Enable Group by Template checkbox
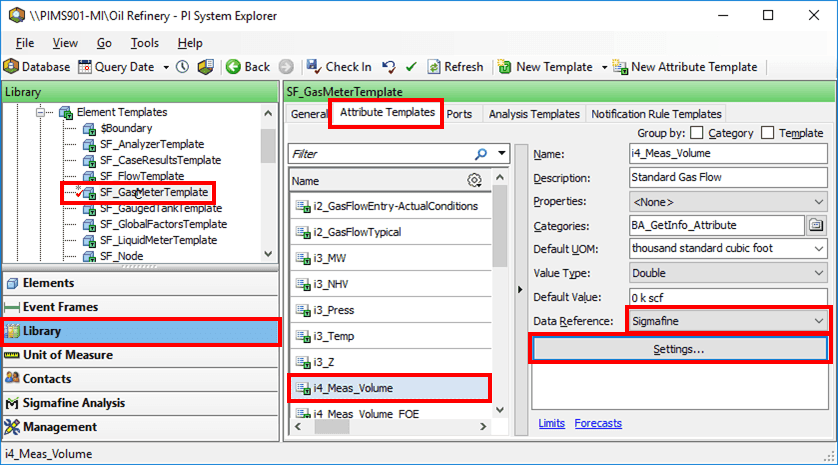The image size is (838, 465). click(x=767, y=132)
